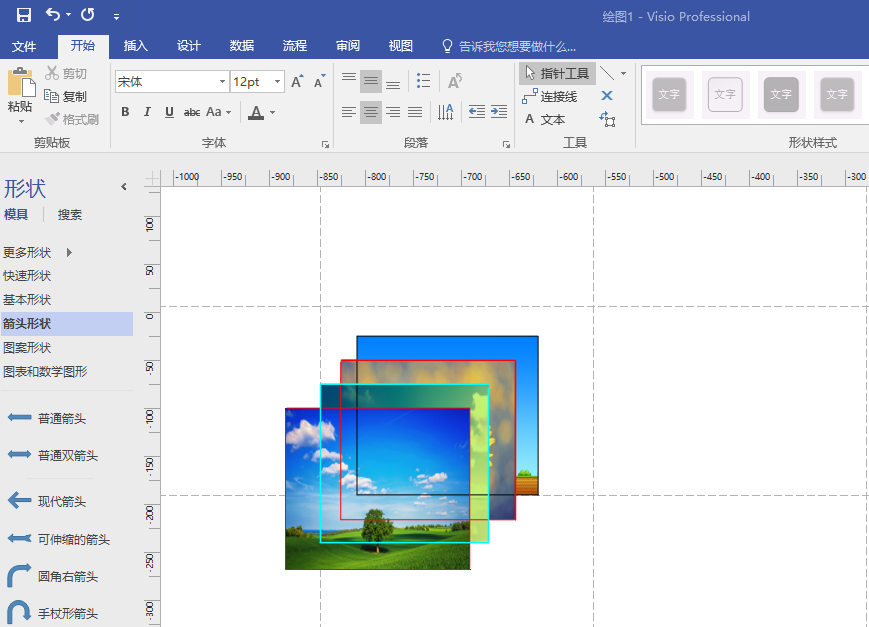Click the 粘贴 paste clipboard icon

[21, 82]
